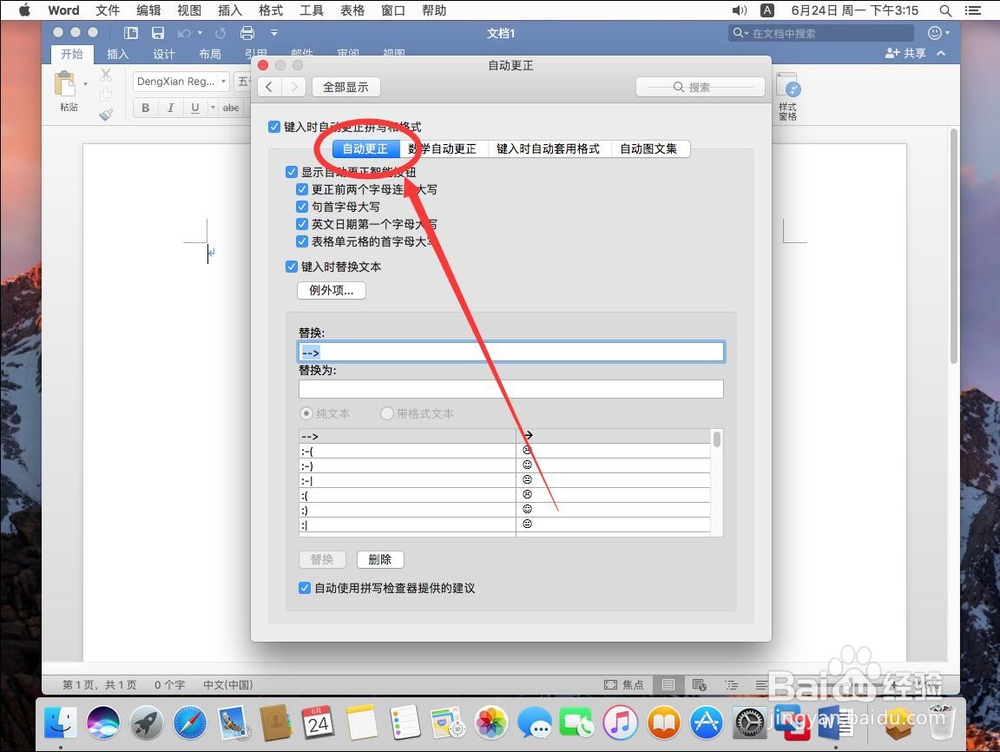
Task: Switch to 数学自动更正 tab
Action: coord(443,149)
